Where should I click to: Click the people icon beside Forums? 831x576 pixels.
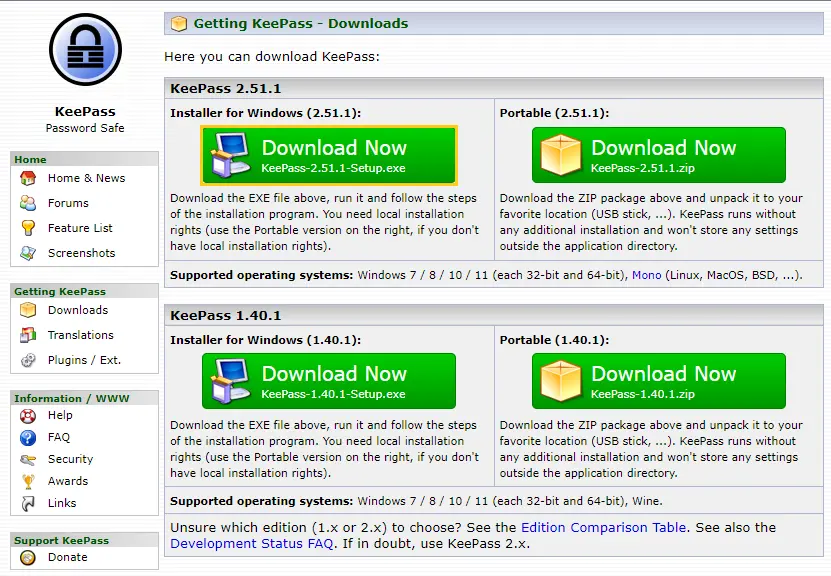tap(28, 203)
